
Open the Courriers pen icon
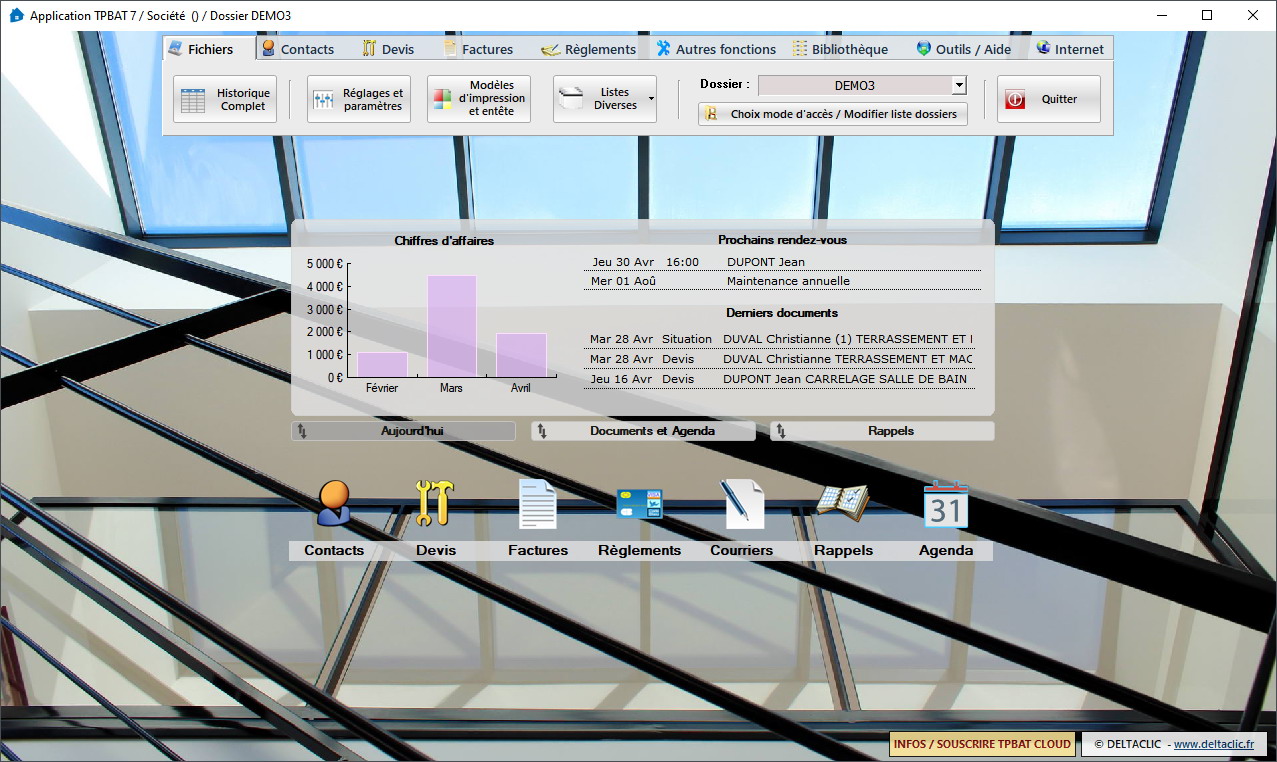742,503
